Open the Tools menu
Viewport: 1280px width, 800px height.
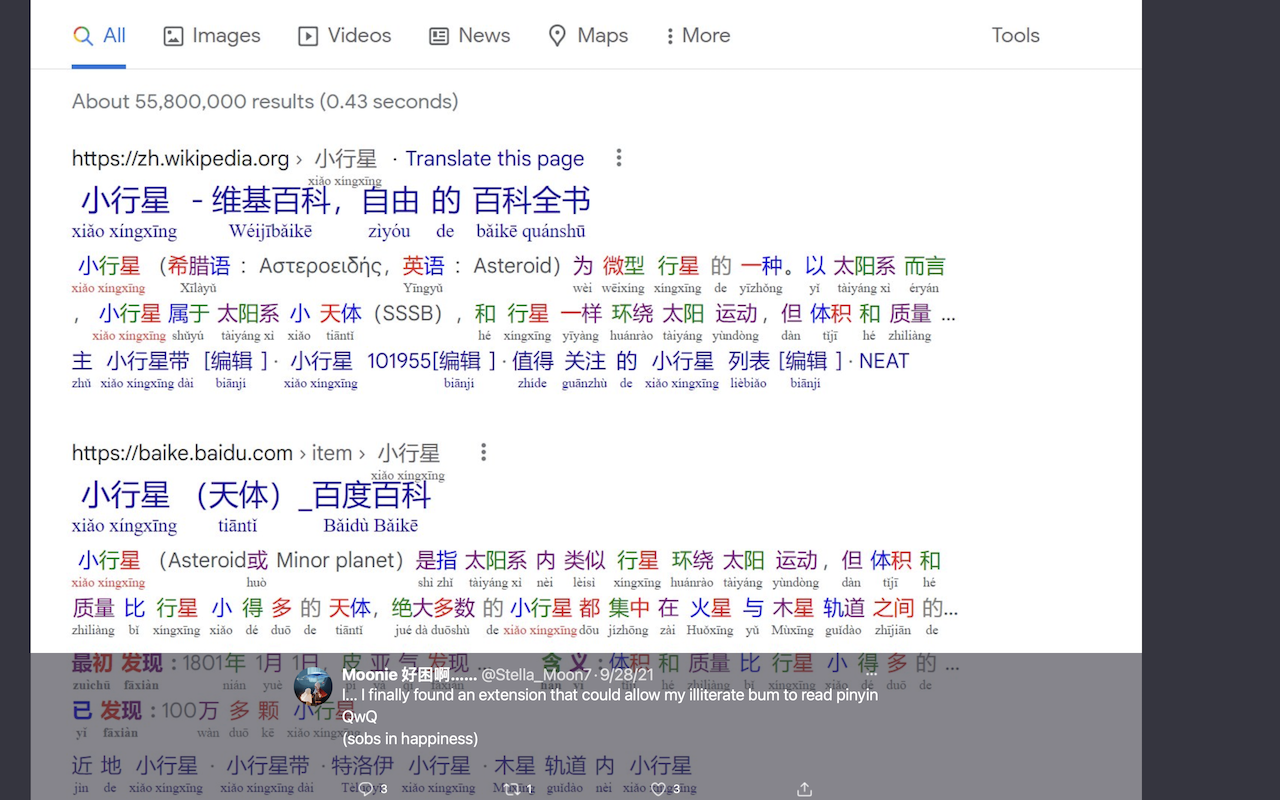pyautogui.click(x=1015, y=35)
